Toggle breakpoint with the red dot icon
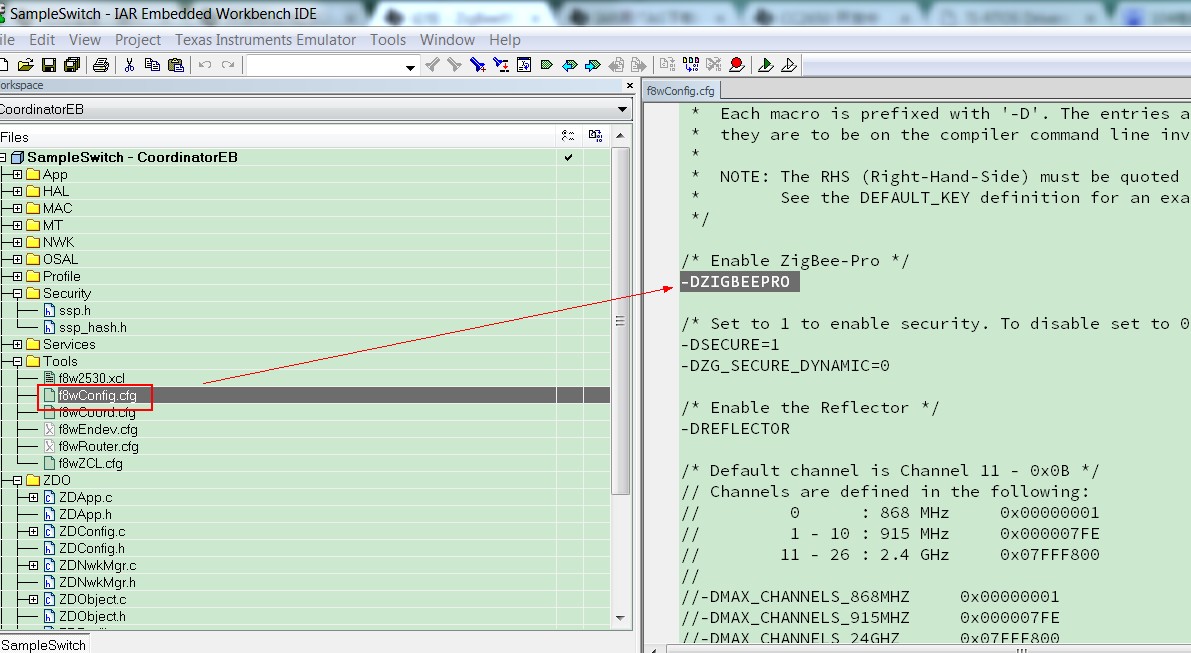1191x653 pixels. tap(736, 65)
